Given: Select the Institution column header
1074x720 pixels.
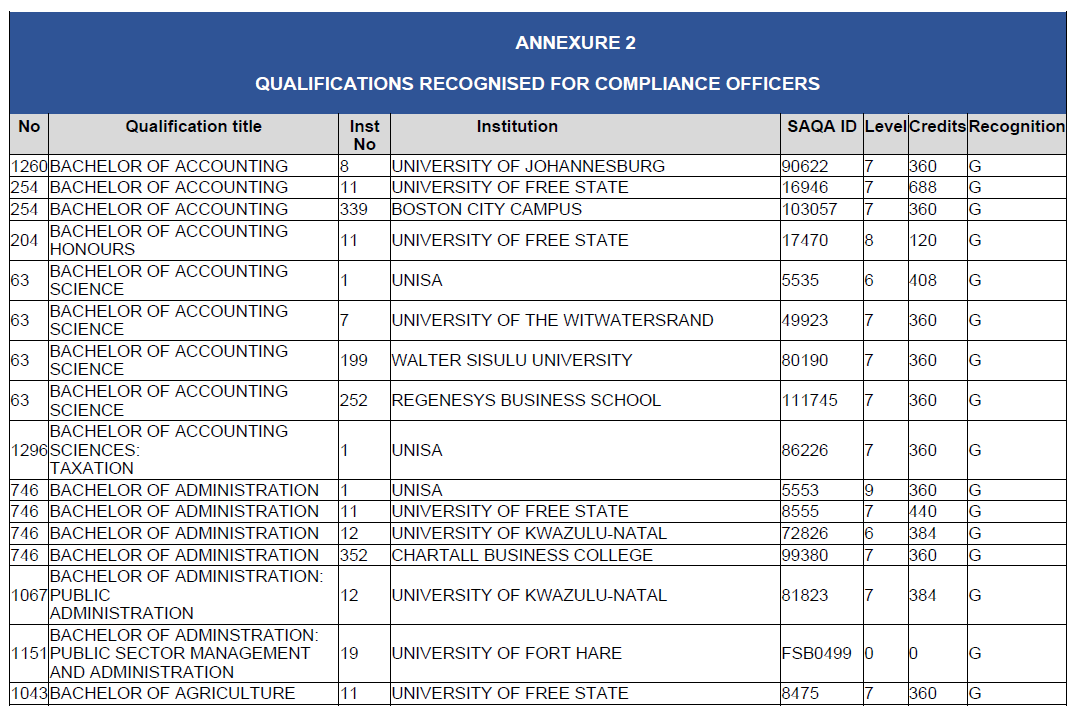Looking at the screenshot, I should click(x=517, y=127).
